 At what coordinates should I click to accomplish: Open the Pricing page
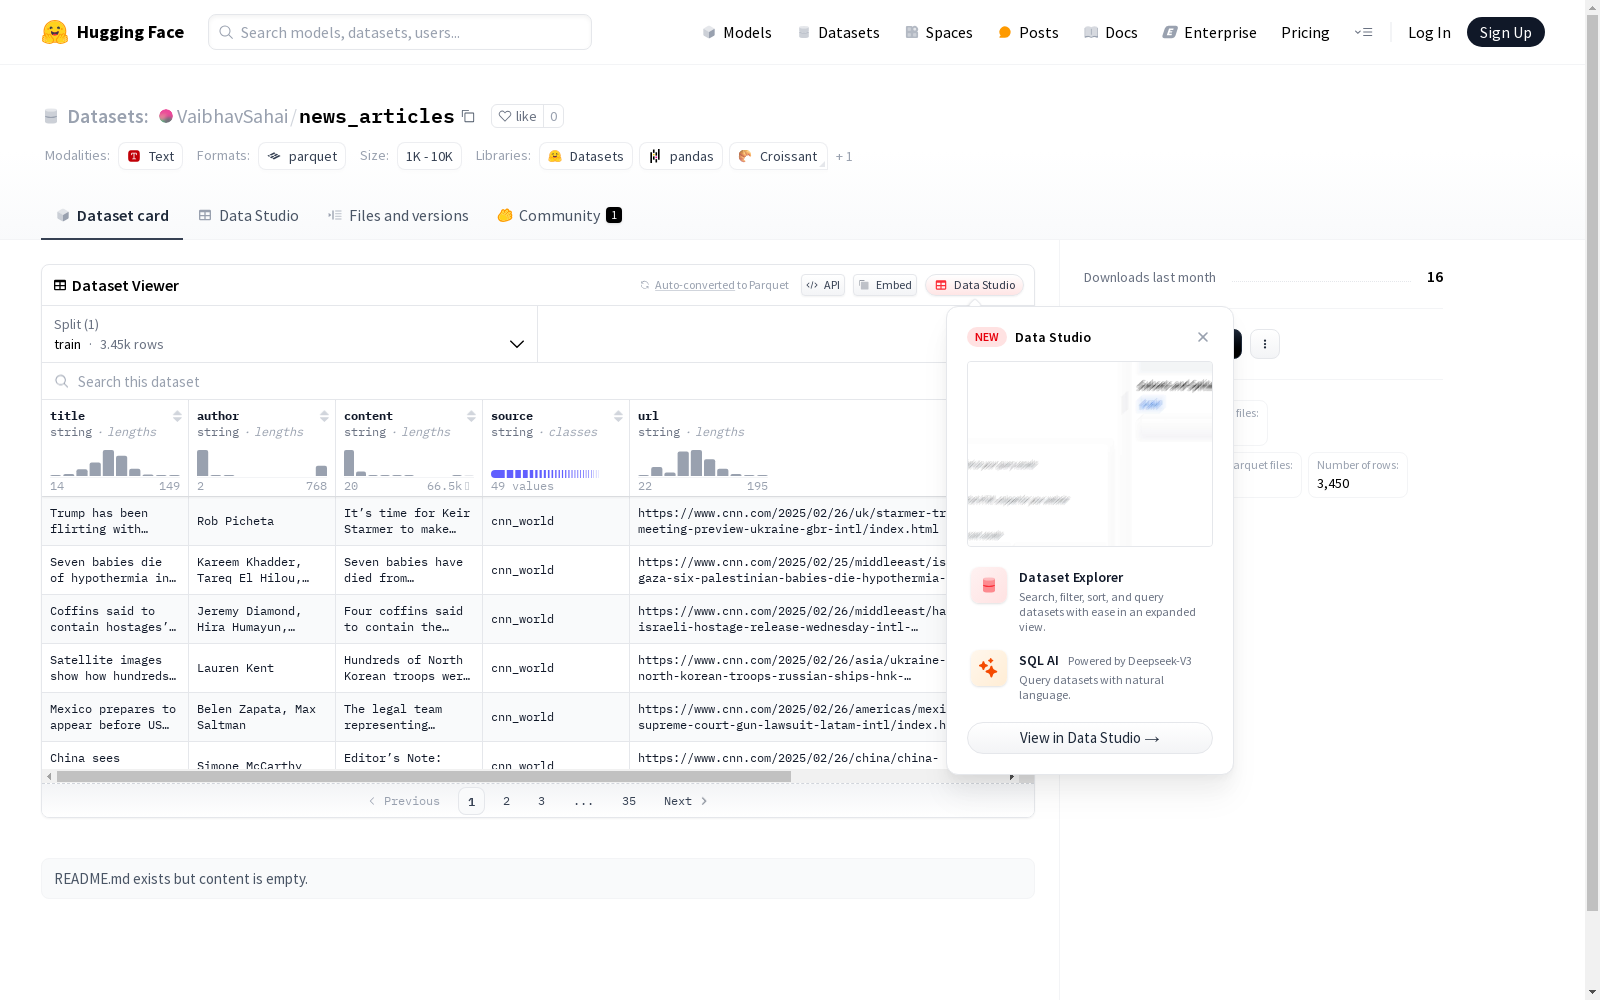click(1305, 33)
